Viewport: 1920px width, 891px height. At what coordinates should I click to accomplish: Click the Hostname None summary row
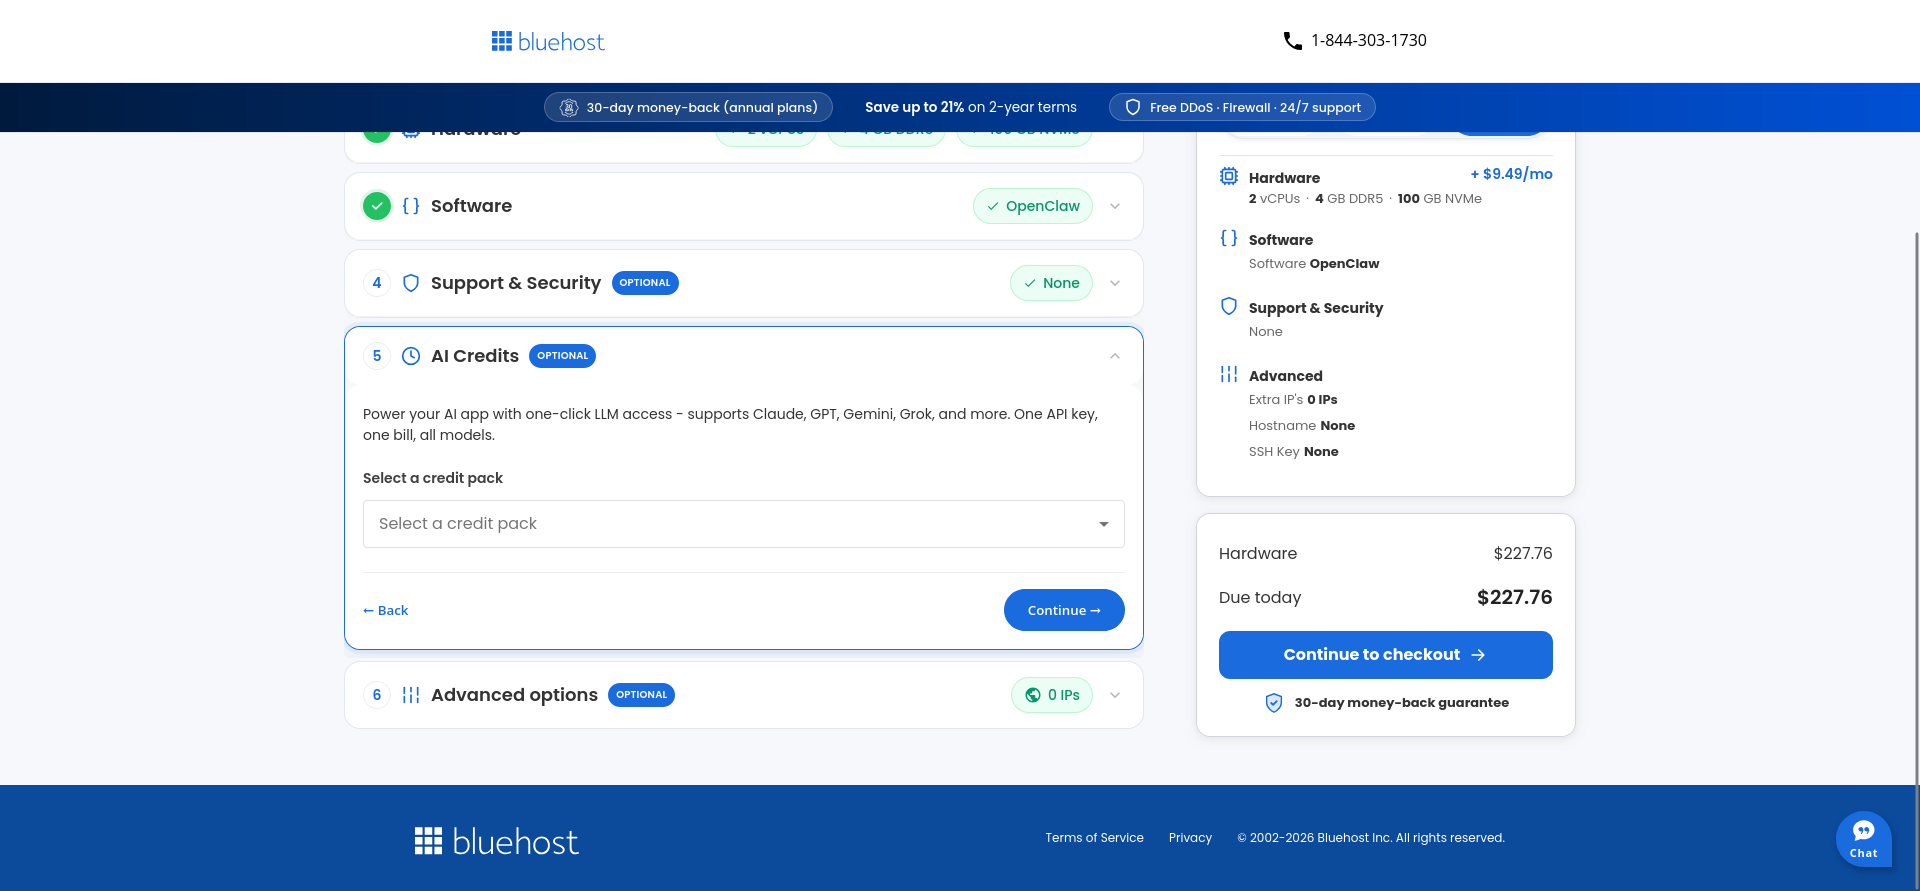pos(1302,426)
